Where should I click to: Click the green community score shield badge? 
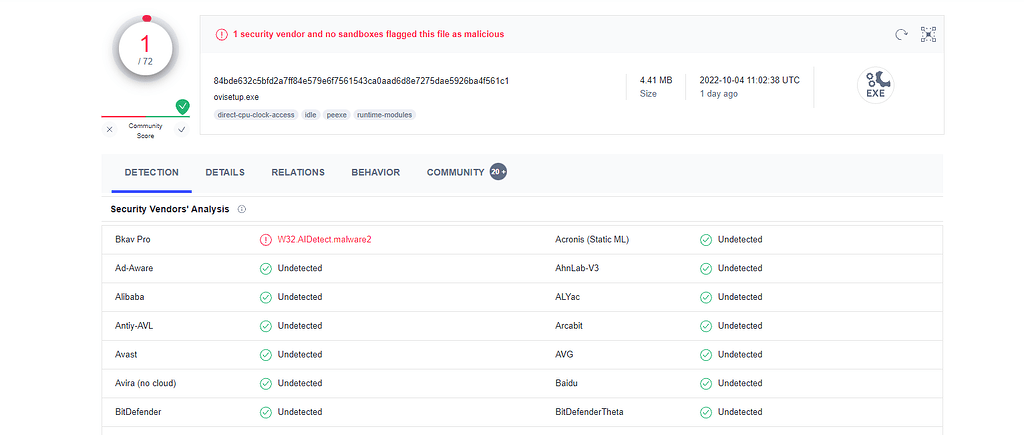click(x=182, y=106)
